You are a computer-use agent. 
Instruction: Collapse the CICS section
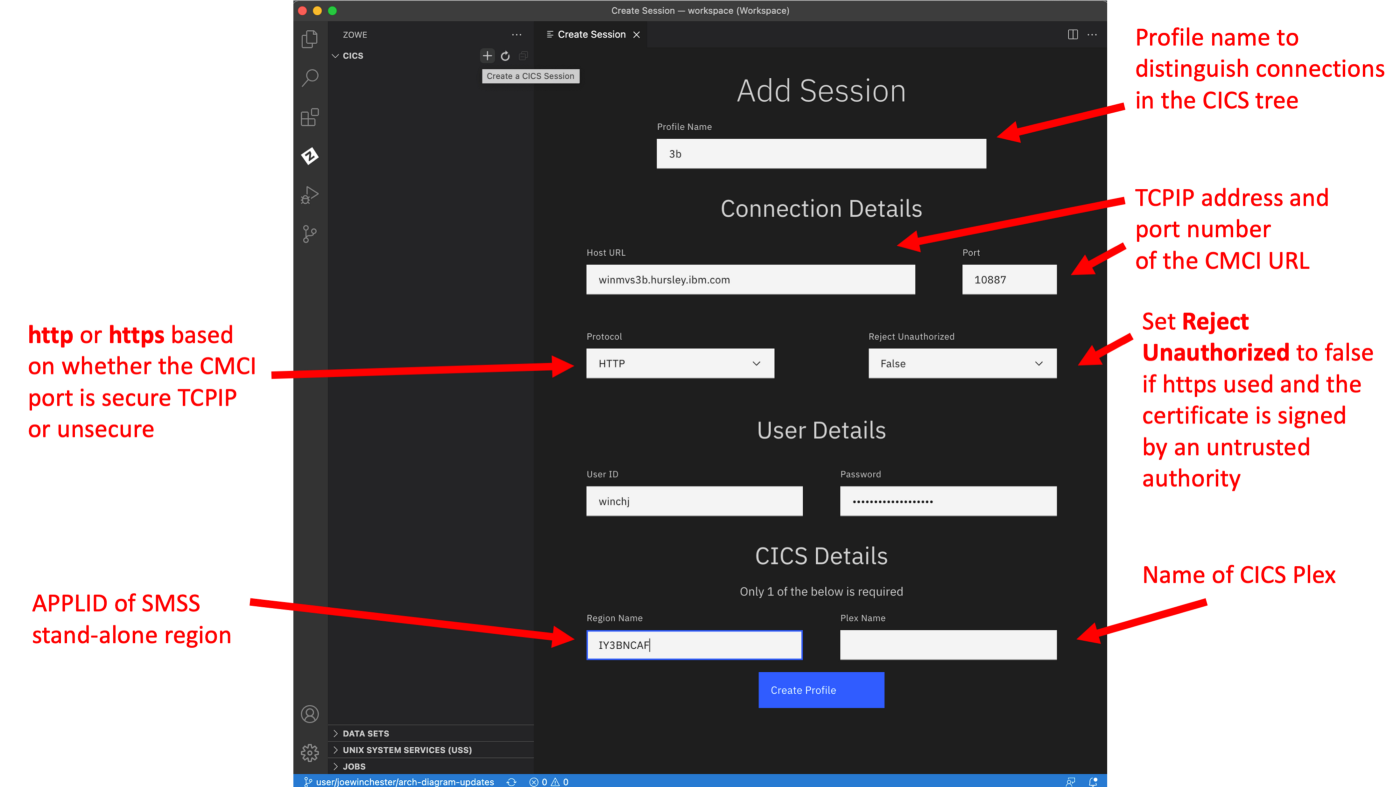pyautogui.click(x=431, y=56)
